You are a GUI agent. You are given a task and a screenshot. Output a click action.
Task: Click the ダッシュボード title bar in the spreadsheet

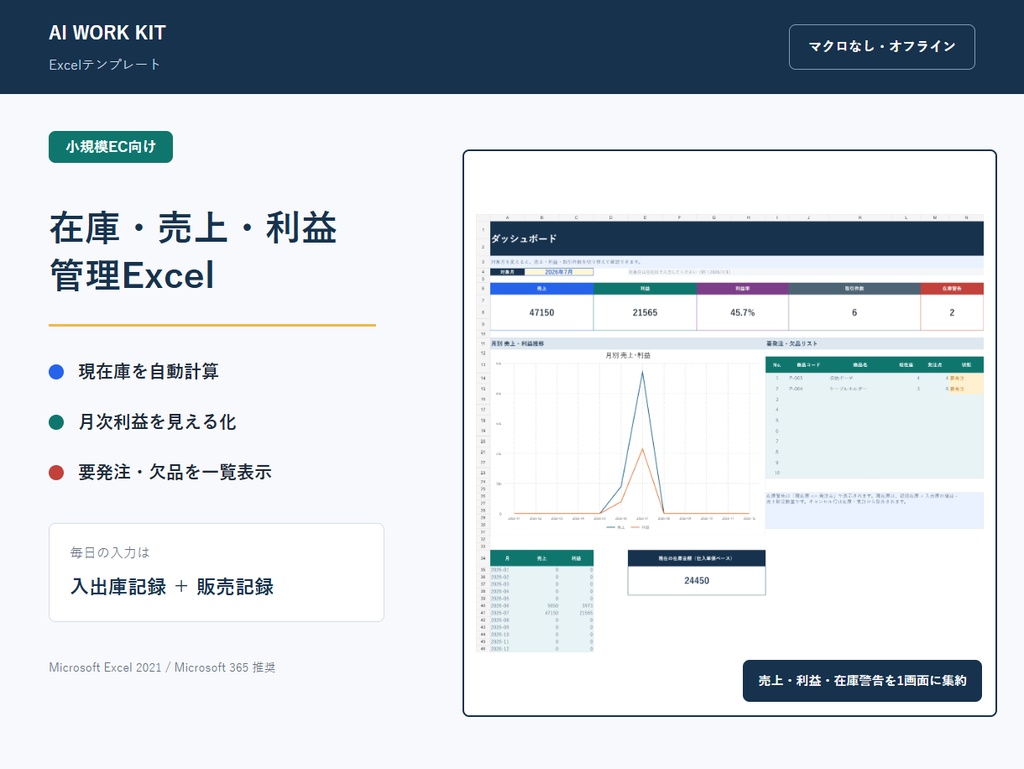click(x=737, y=238)
